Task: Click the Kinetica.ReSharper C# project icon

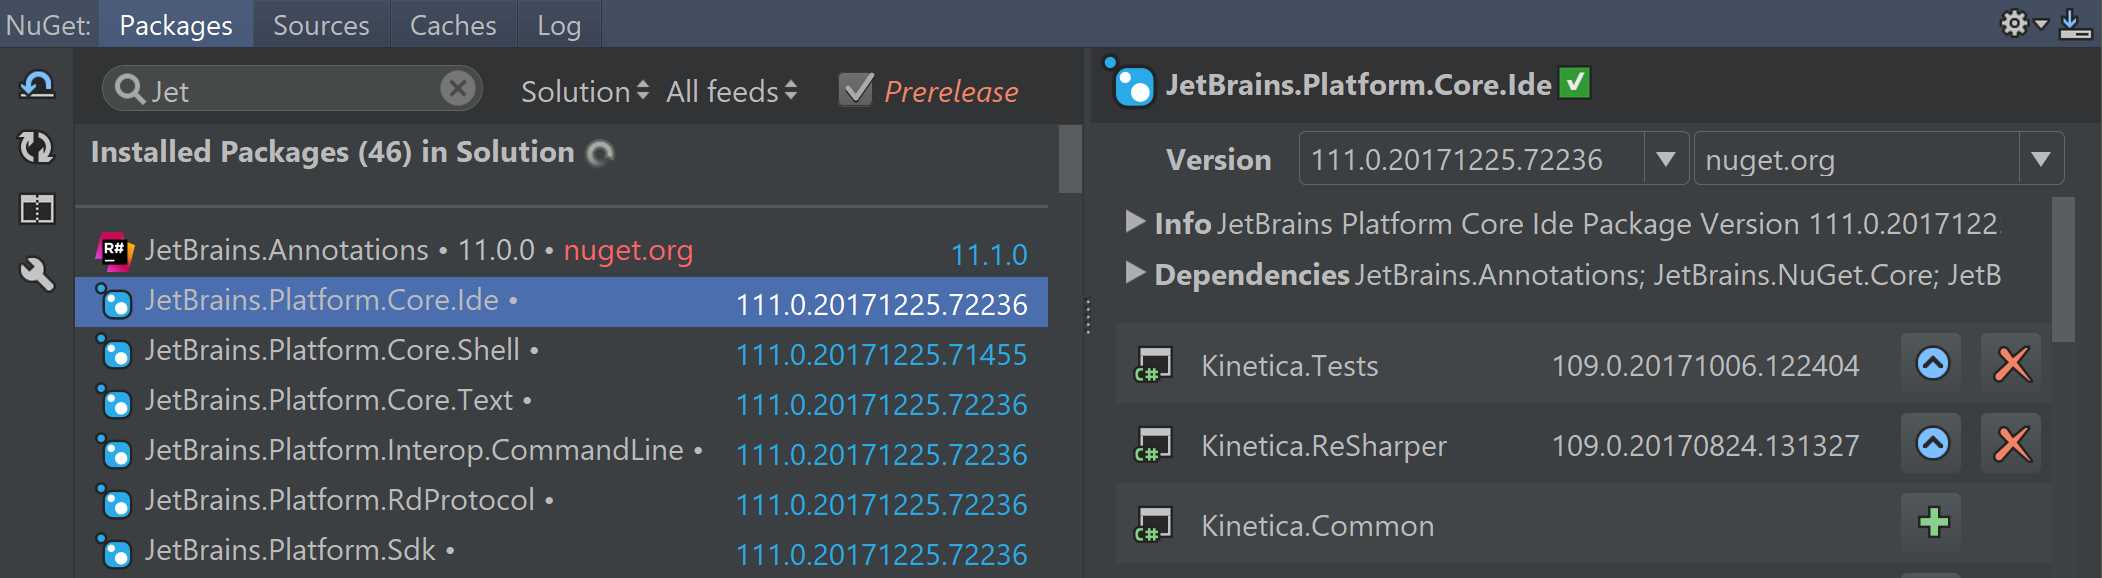Action: pos(1153,445)
